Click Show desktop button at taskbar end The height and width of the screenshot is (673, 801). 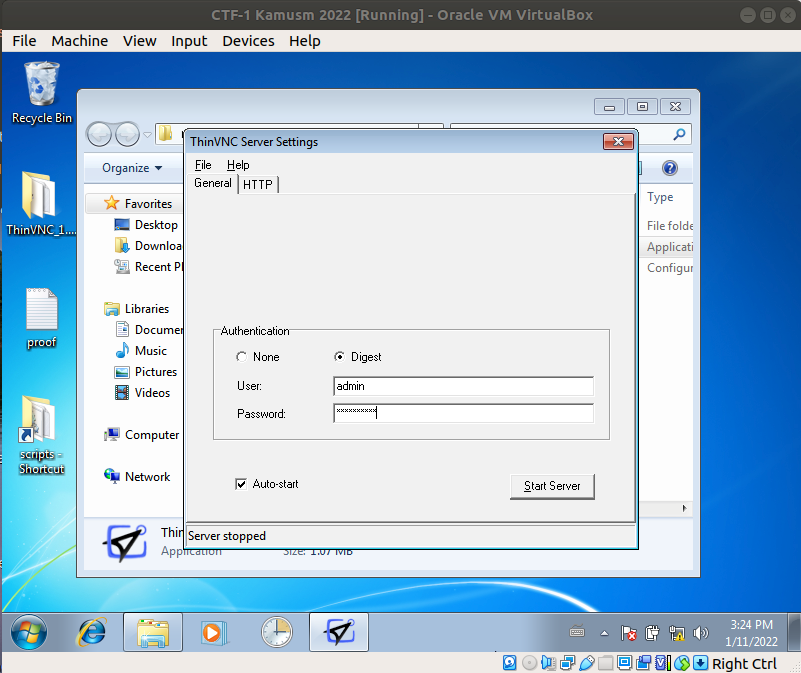(794, 633)
